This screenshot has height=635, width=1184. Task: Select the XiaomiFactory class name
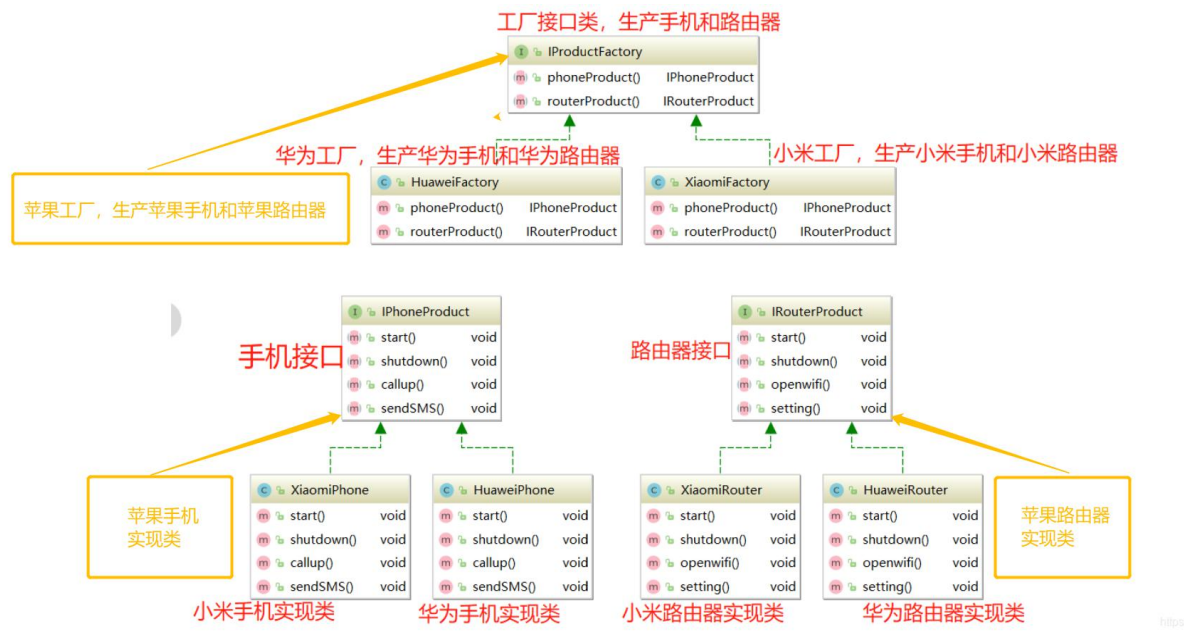click(727, 182)
